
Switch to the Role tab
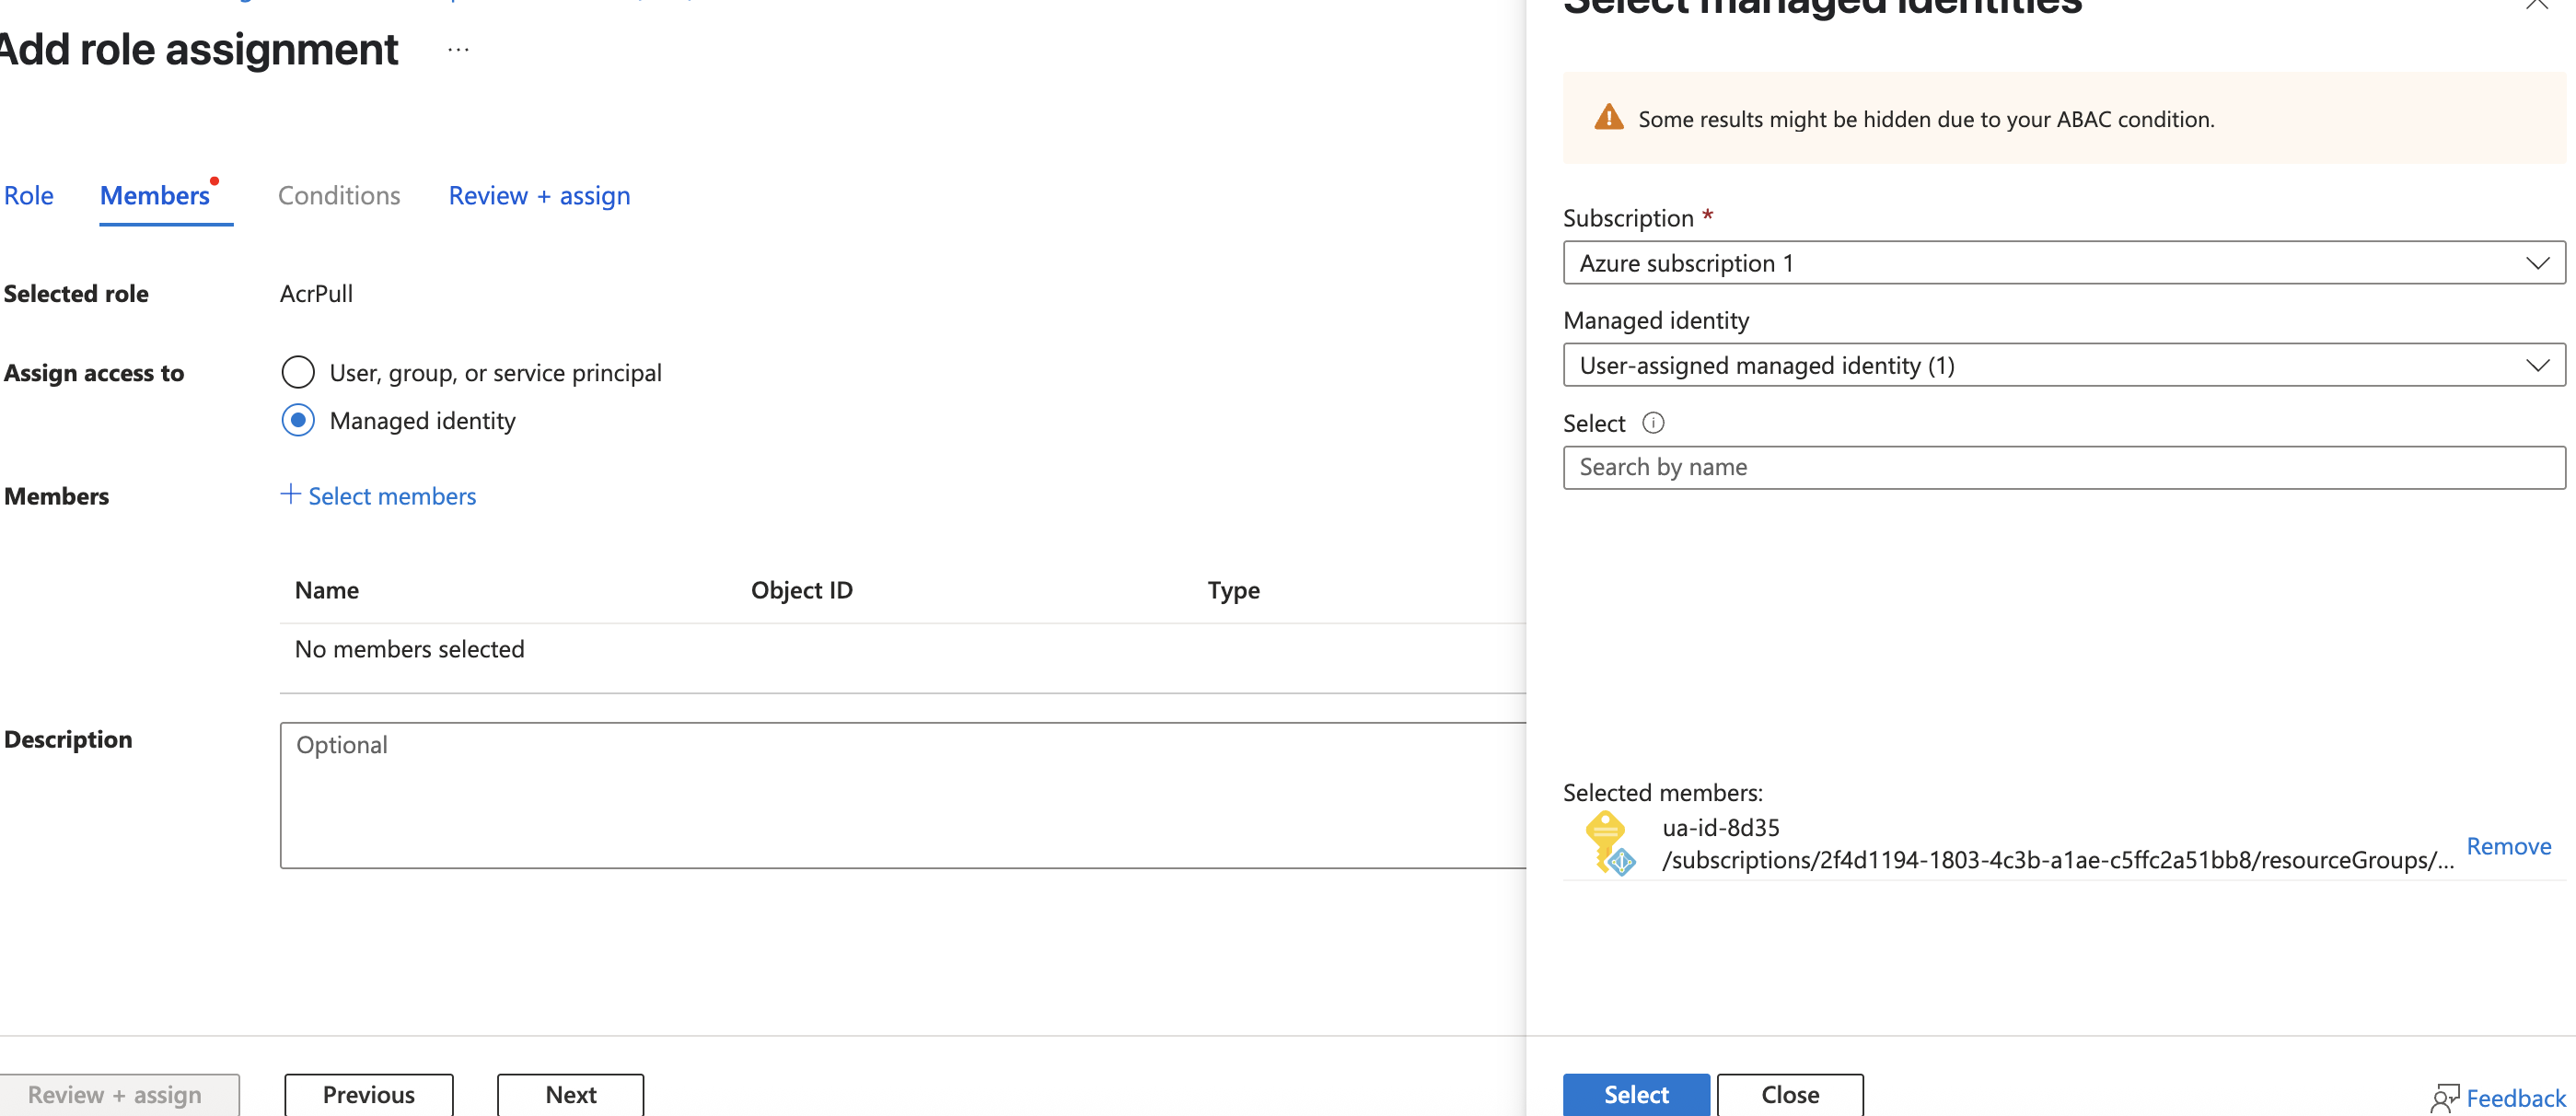28,196
